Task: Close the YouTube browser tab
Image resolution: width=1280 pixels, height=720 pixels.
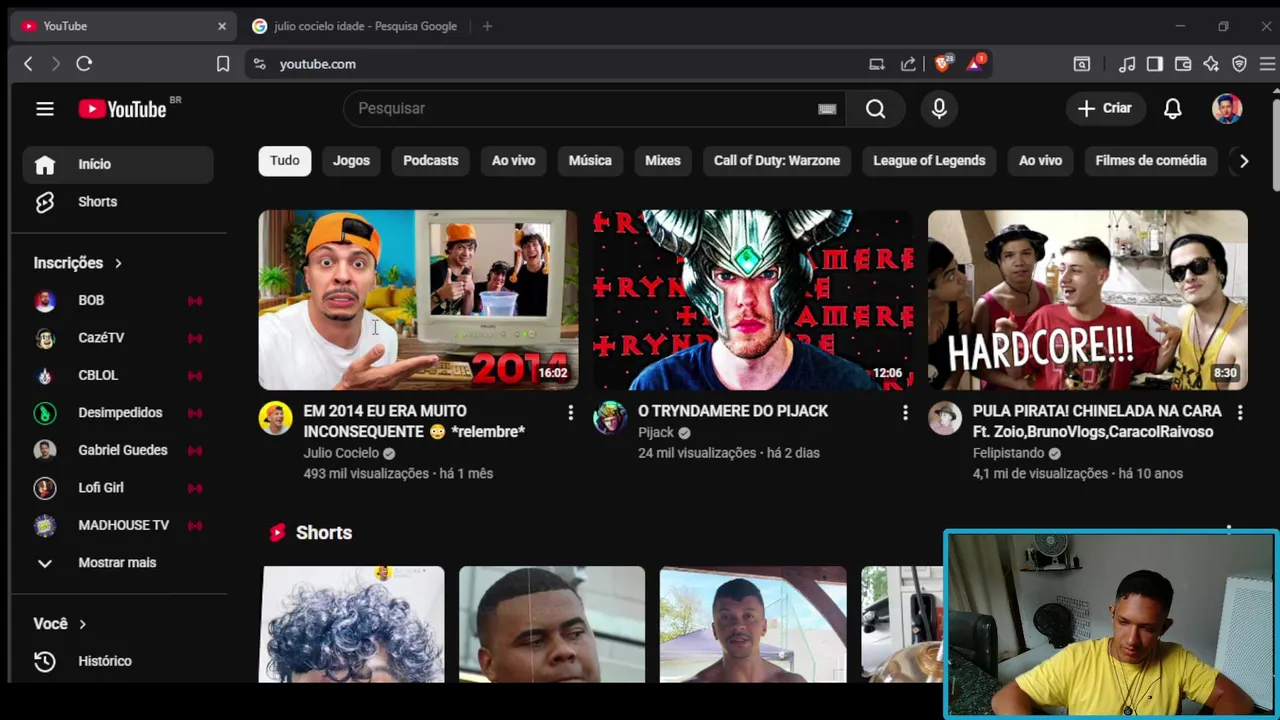Action: click(222, 26)
